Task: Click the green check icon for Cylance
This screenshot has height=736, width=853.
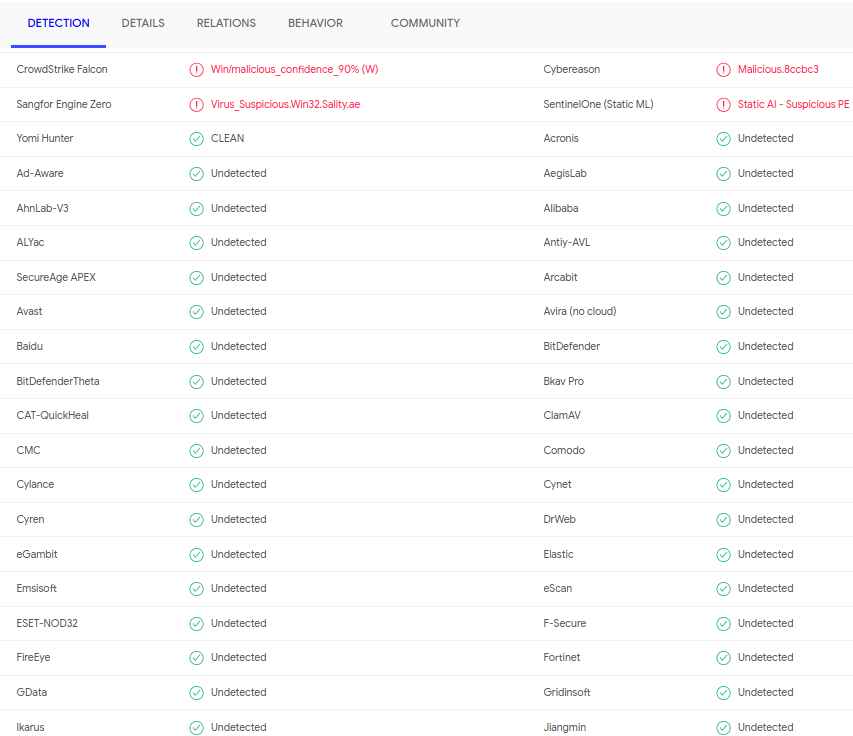Action: click(x=196, y=485)
